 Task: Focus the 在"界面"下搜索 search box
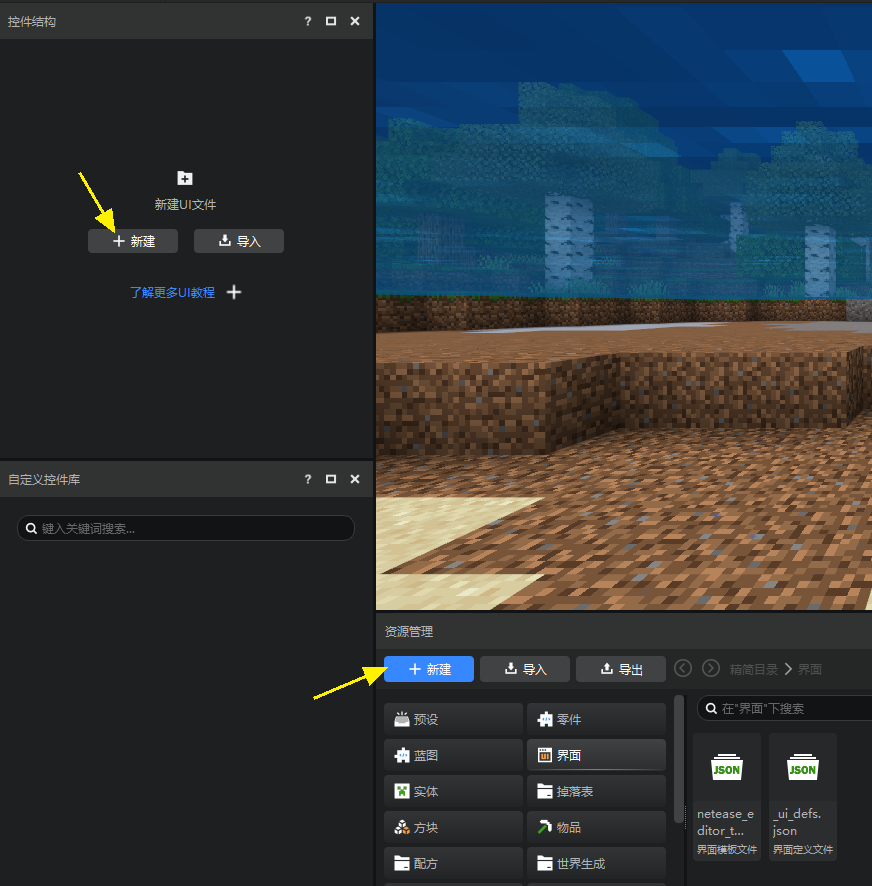[786, 709]
